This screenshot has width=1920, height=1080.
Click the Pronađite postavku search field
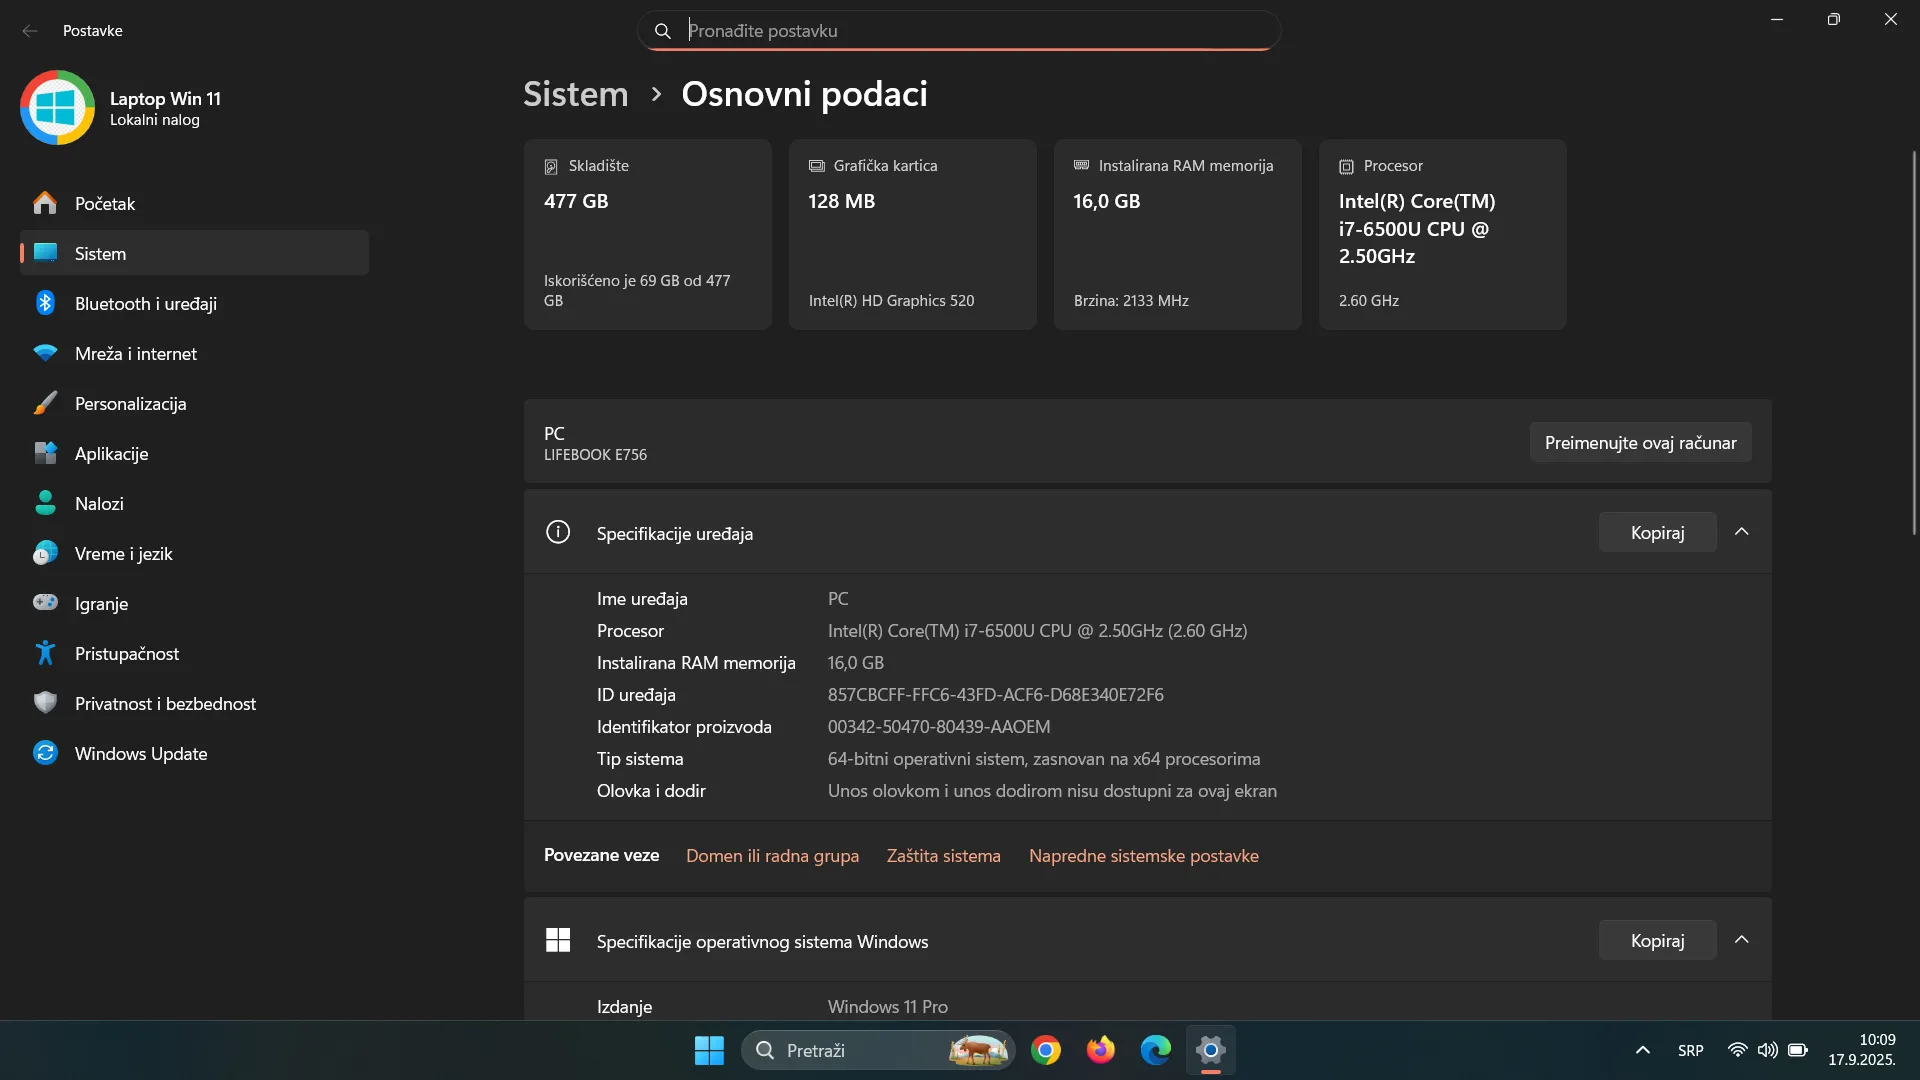(x=958, y=31)
